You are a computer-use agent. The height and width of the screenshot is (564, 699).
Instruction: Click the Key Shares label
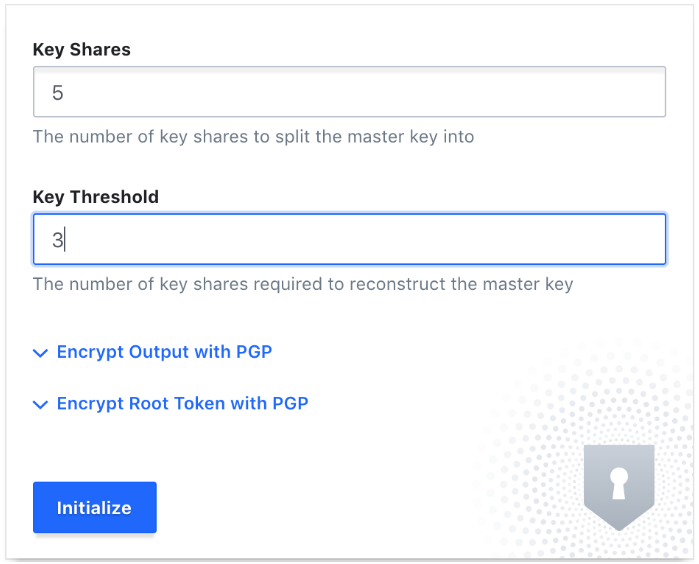coord(82,49)
